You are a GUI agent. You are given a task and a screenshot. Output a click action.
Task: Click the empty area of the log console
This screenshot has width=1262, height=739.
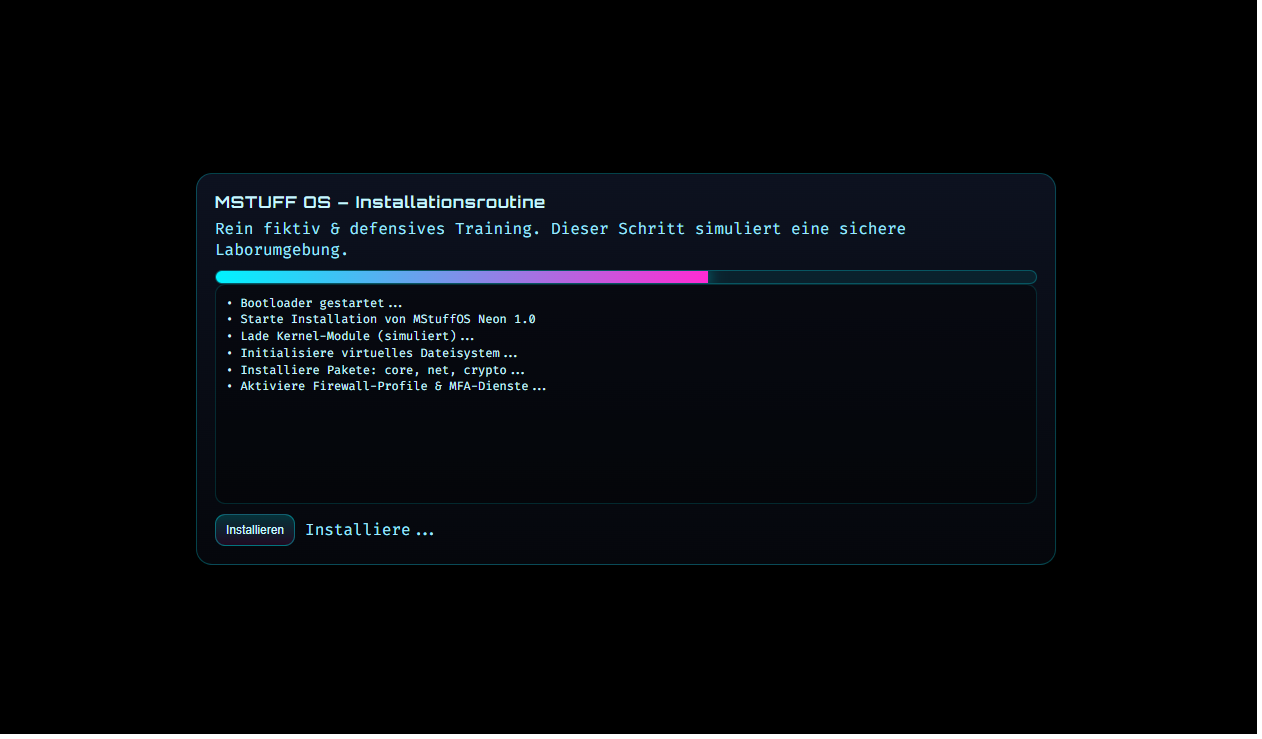click(x=625, y=450)
